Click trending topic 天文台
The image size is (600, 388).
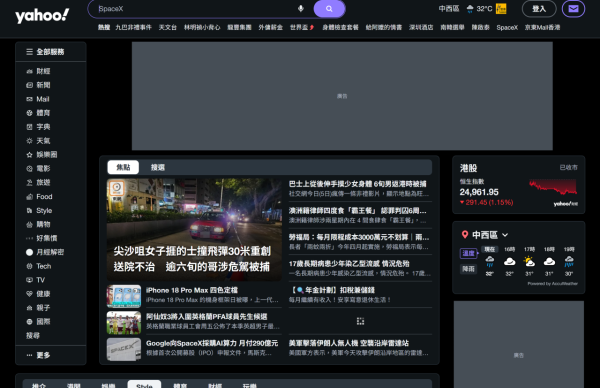coord(168,28)
